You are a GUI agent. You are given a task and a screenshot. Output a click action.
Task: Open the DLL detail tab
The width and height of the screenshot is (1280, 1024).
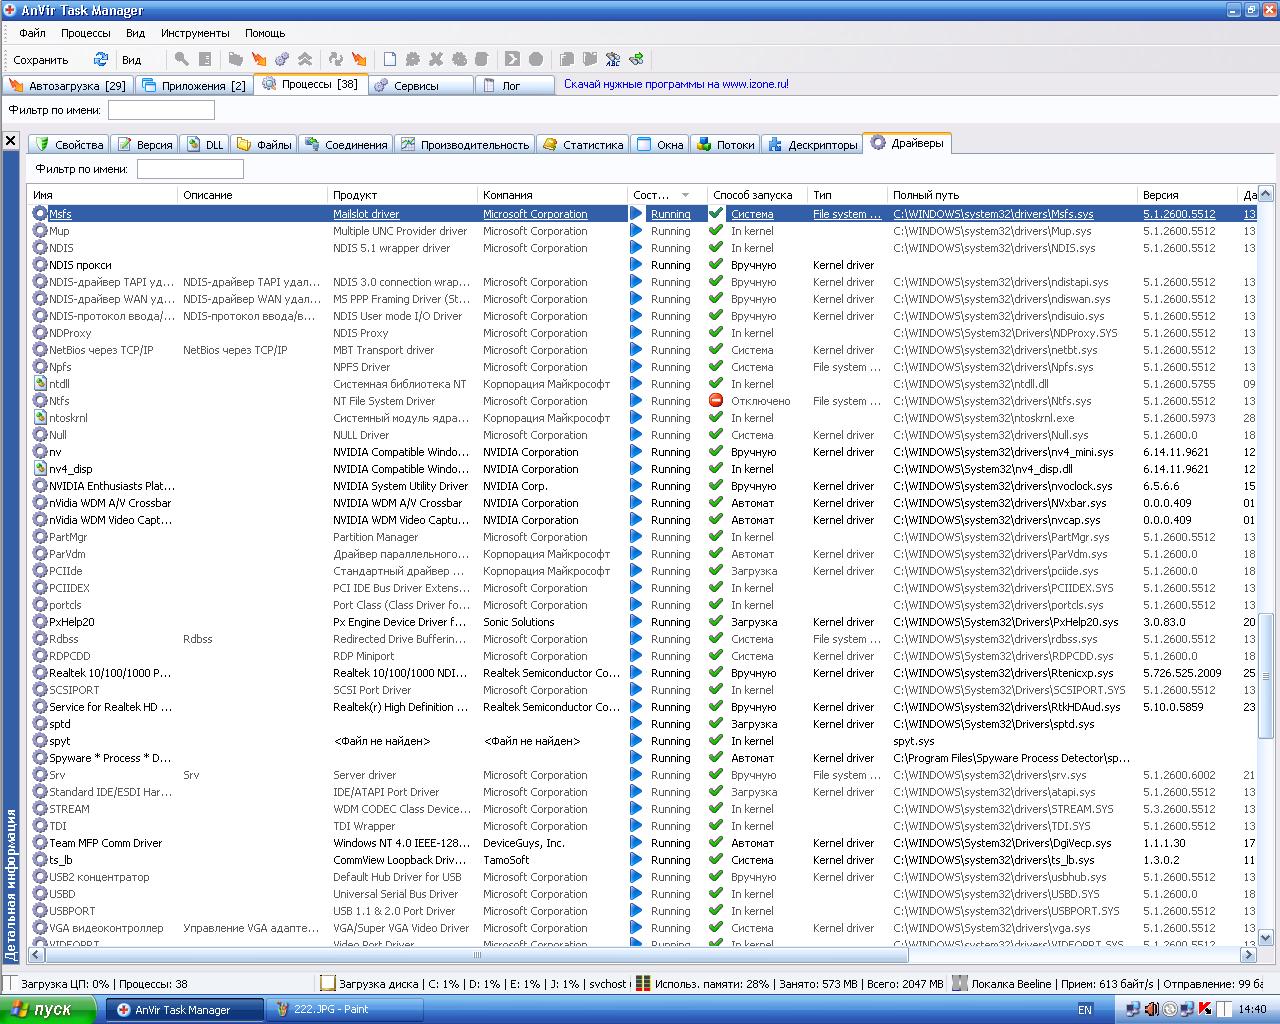point(205,145)
